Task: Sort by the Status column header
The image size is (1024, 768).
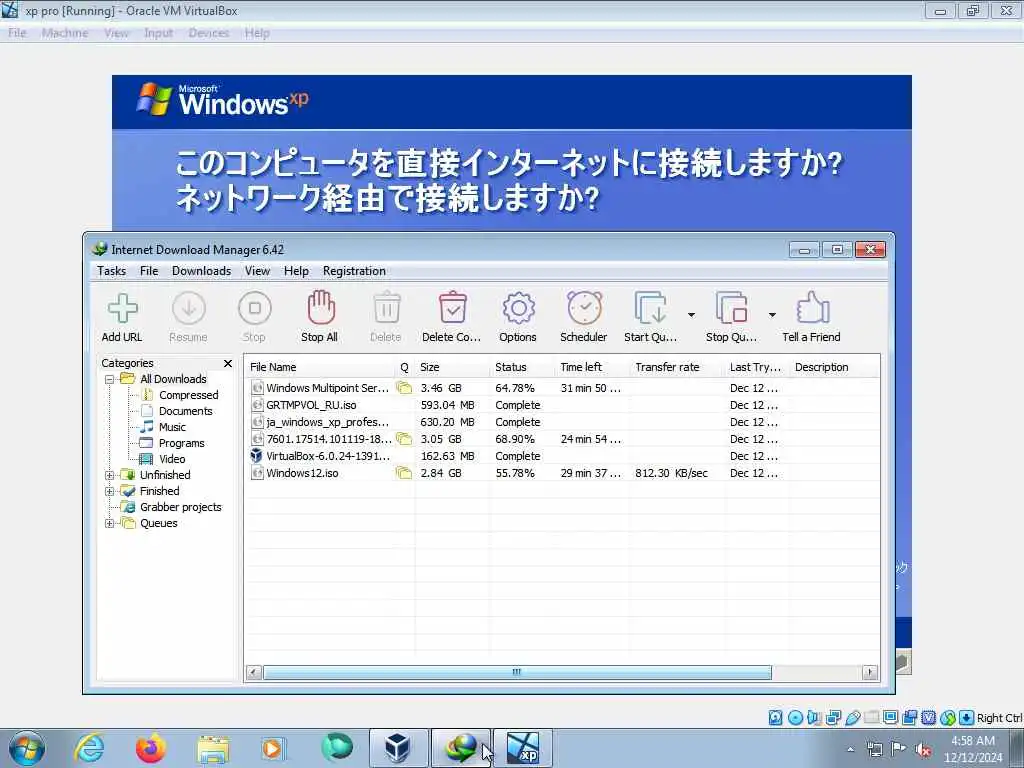Action: click(522, 367)
